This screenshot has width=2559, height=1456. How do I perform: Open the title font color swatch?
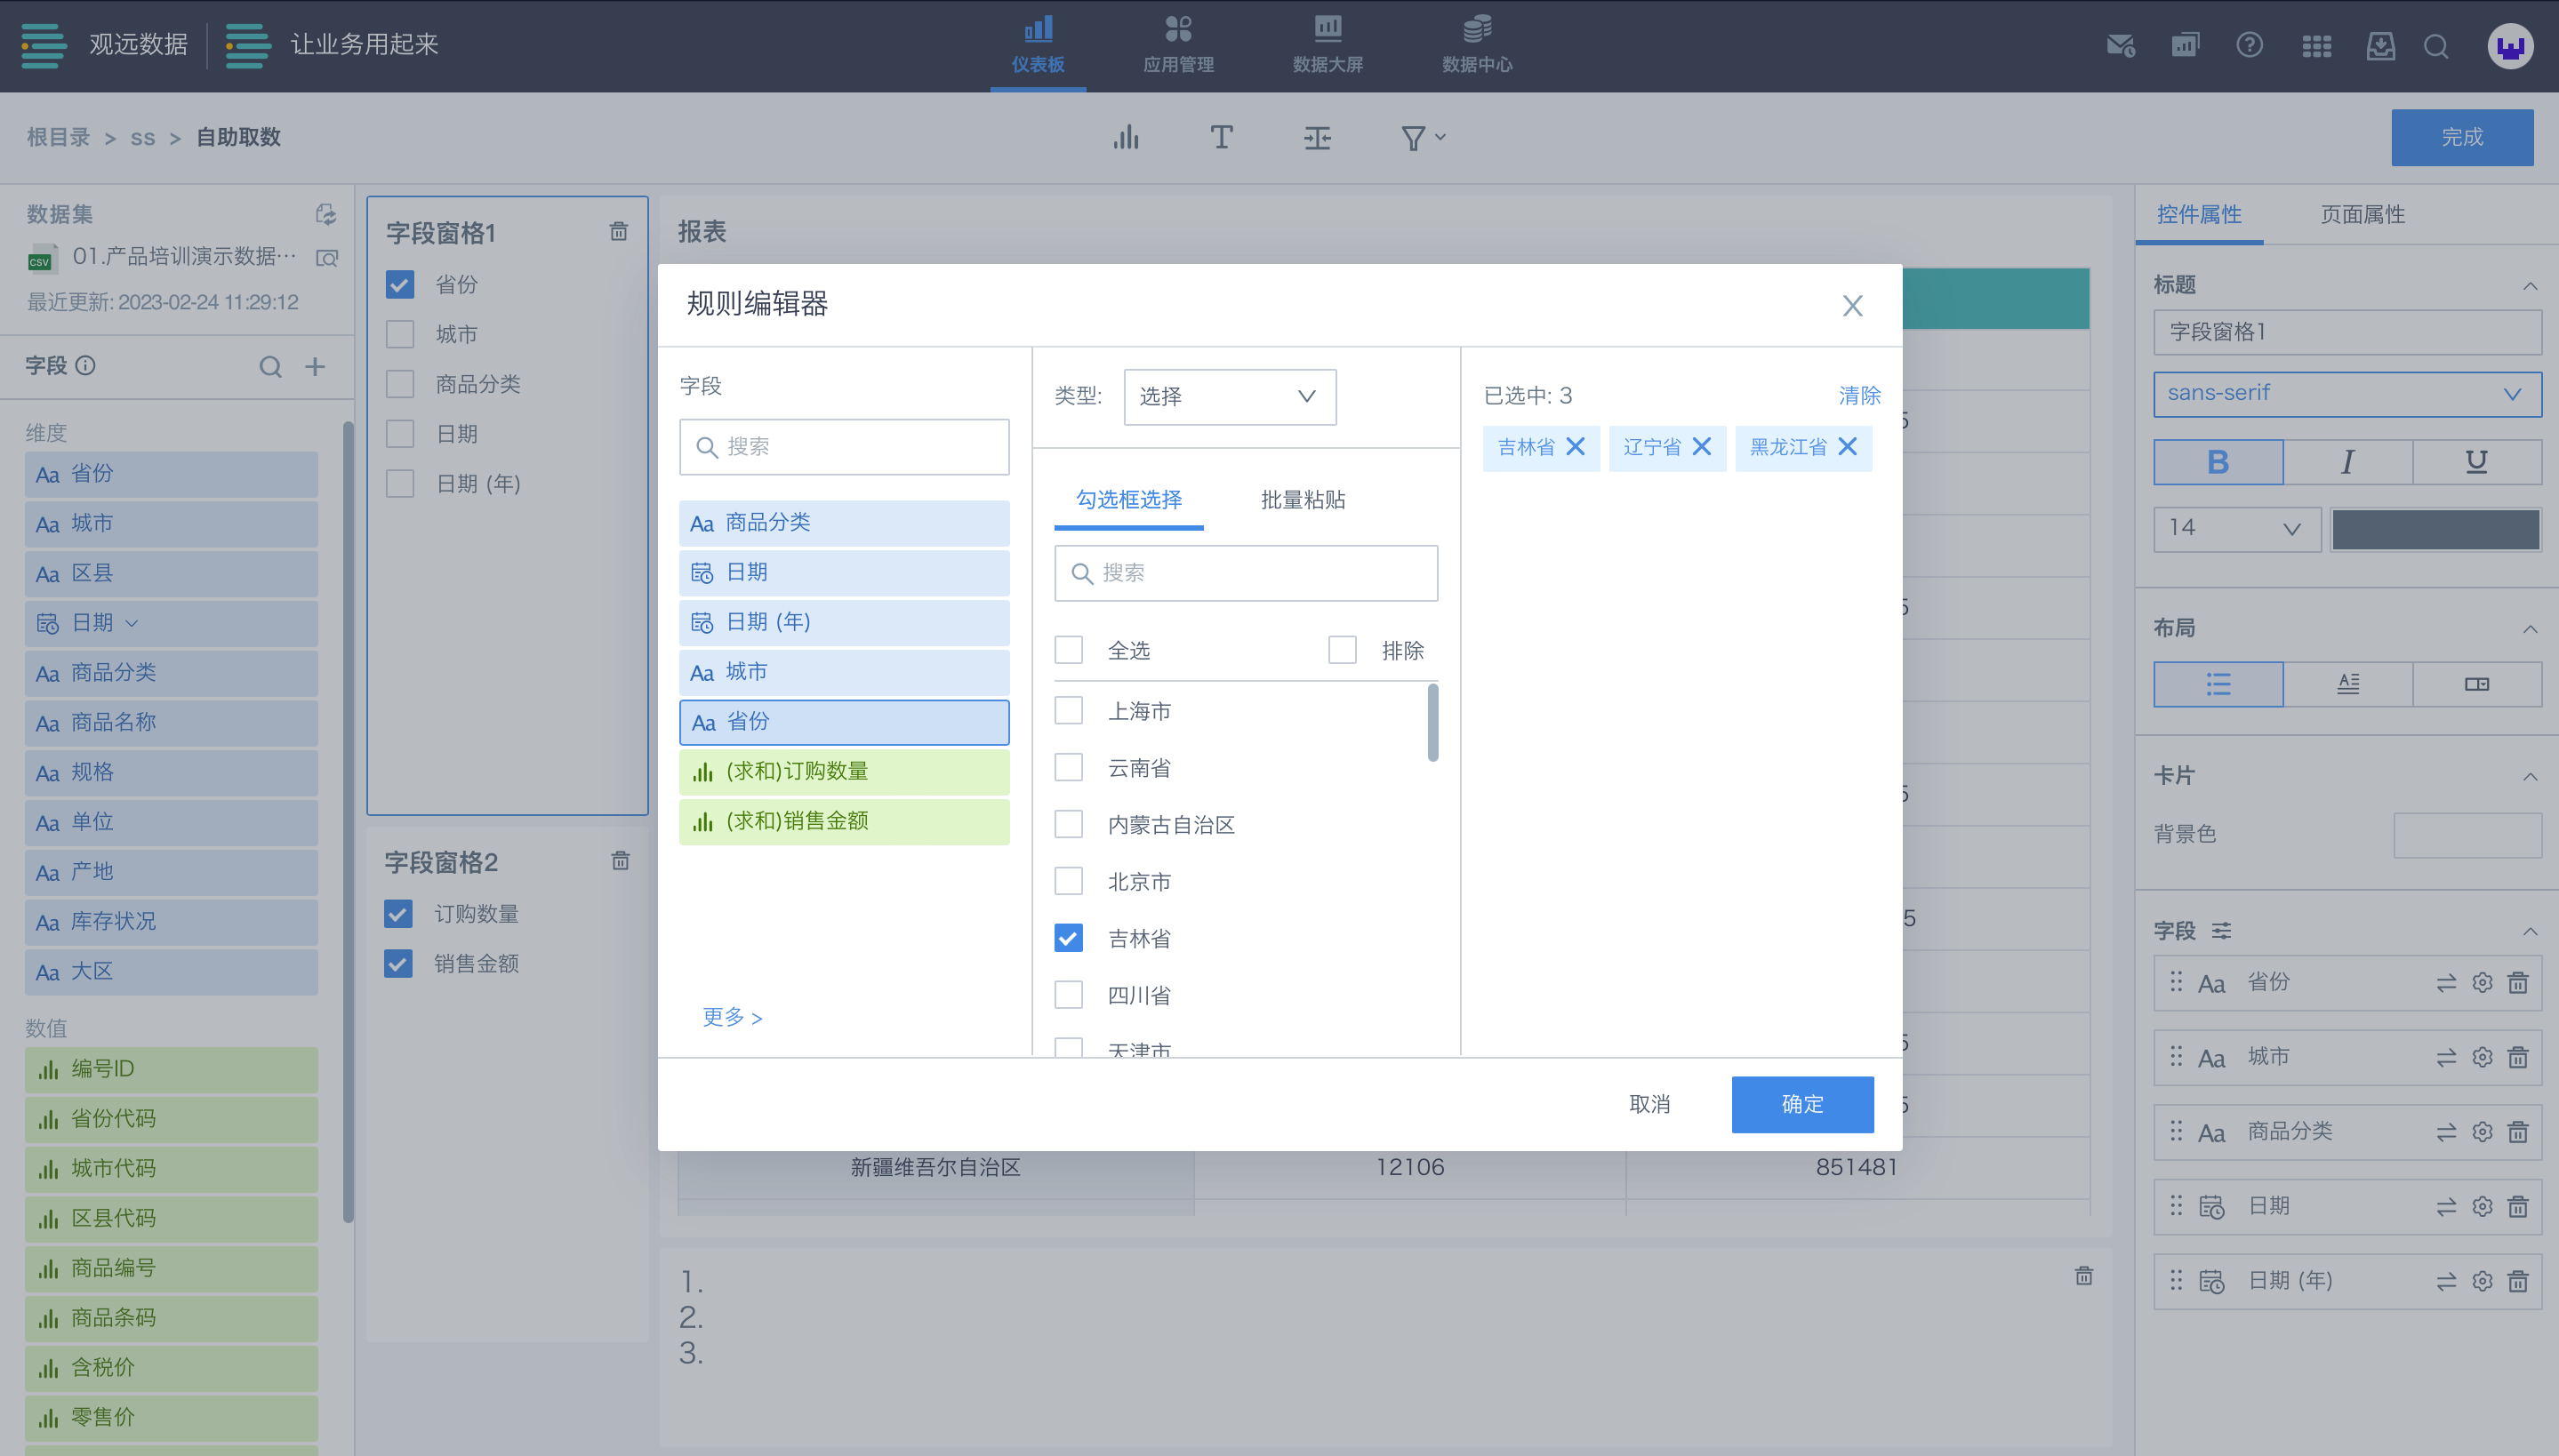click(x=2435, y=528)
